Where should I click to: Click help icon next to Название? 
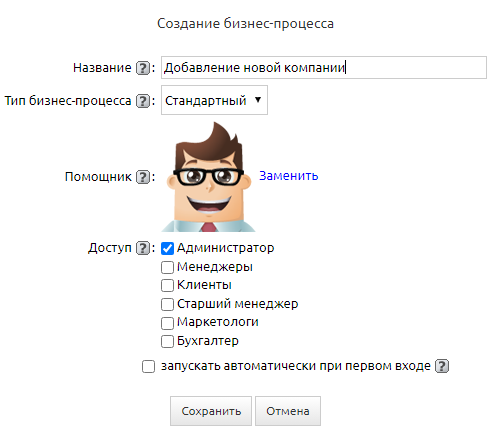[143, 68]
